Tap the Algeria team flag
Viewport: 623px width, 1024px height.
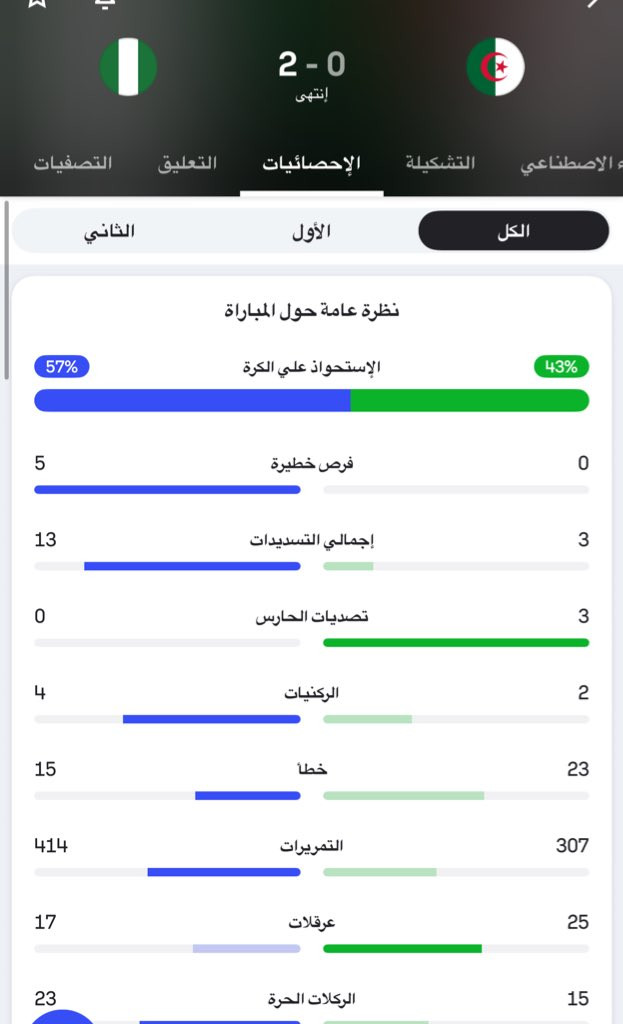[495, 67]
